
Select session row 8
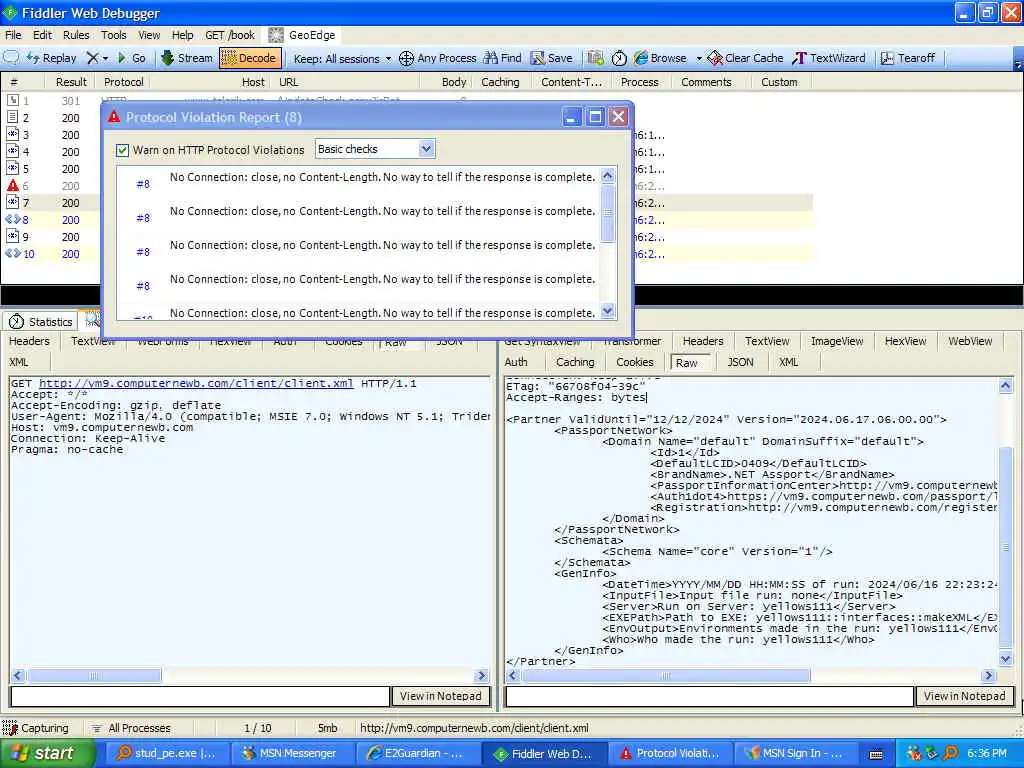point(50,220)
